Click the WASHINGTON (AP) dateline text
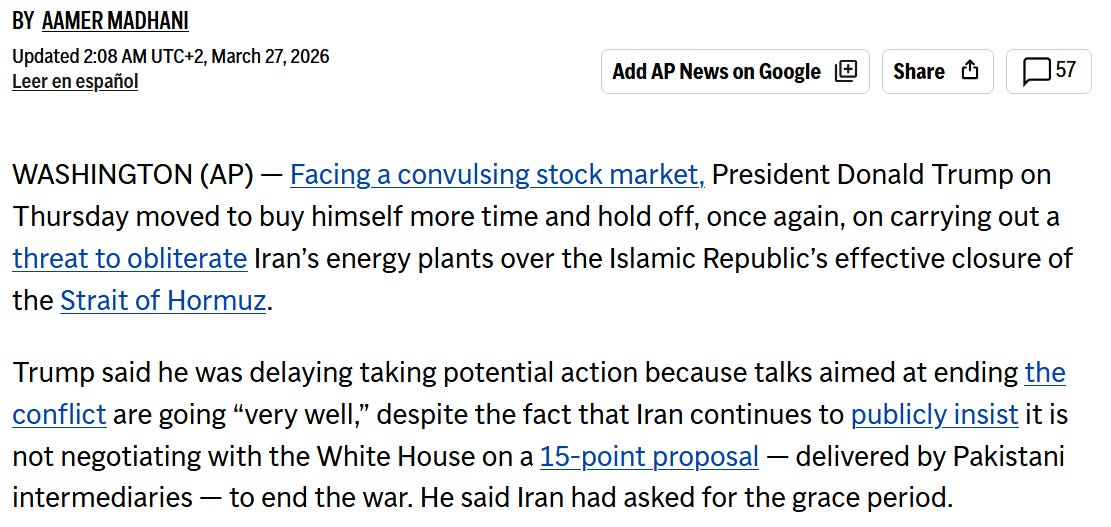1111x527 pixels. (132, 175)
